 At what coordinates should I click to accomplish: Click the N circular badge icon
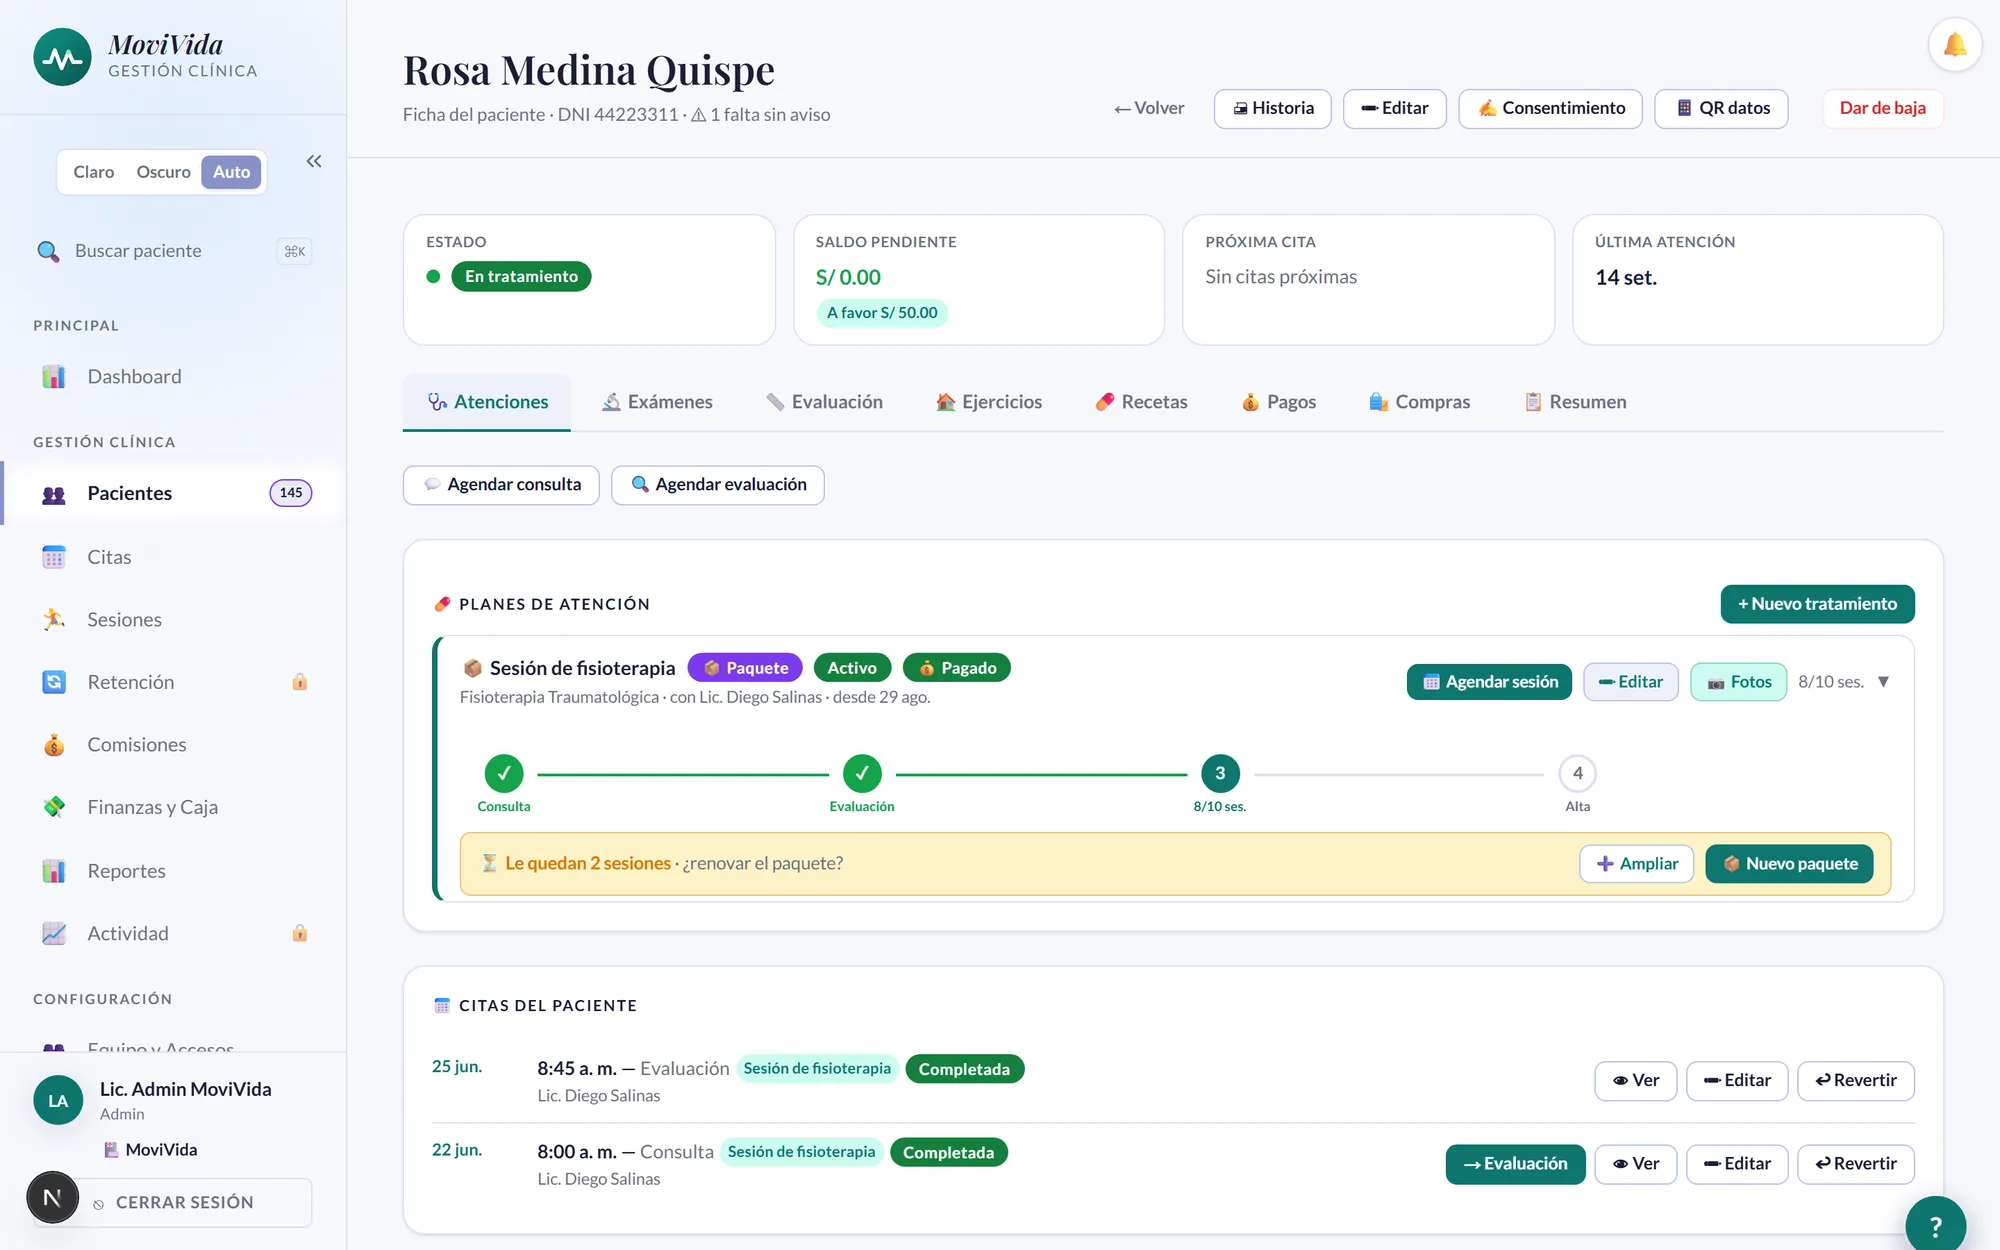coord(52,1197)
